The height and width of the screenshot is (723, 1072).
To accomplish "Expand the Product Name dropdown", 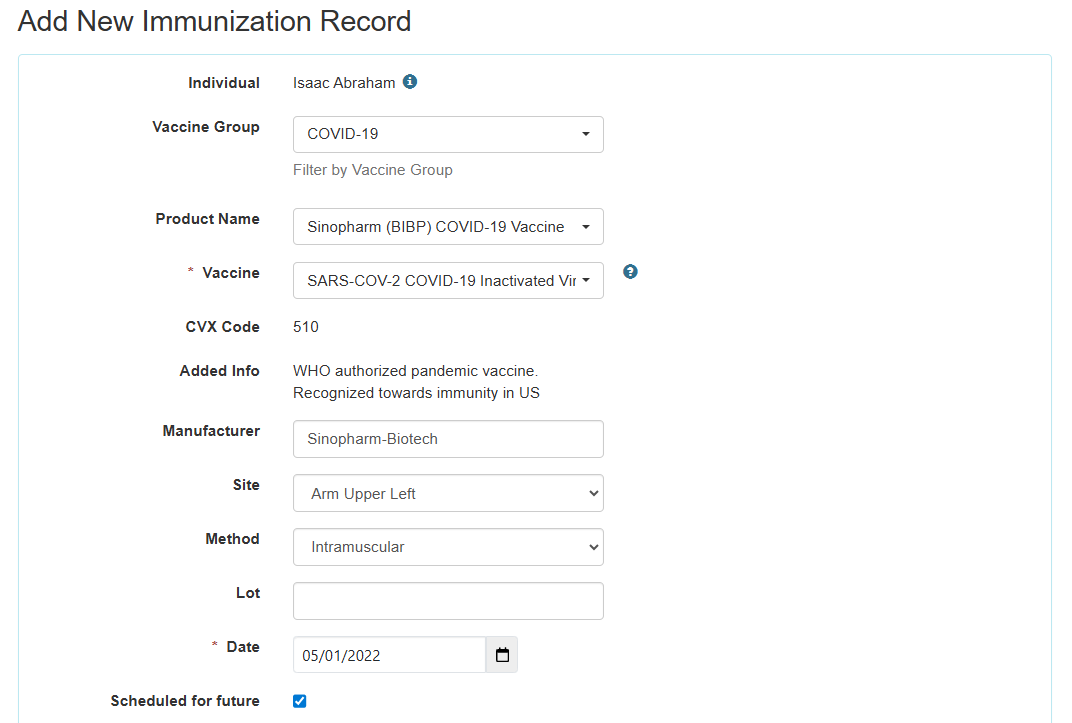I will coord(448,226).
